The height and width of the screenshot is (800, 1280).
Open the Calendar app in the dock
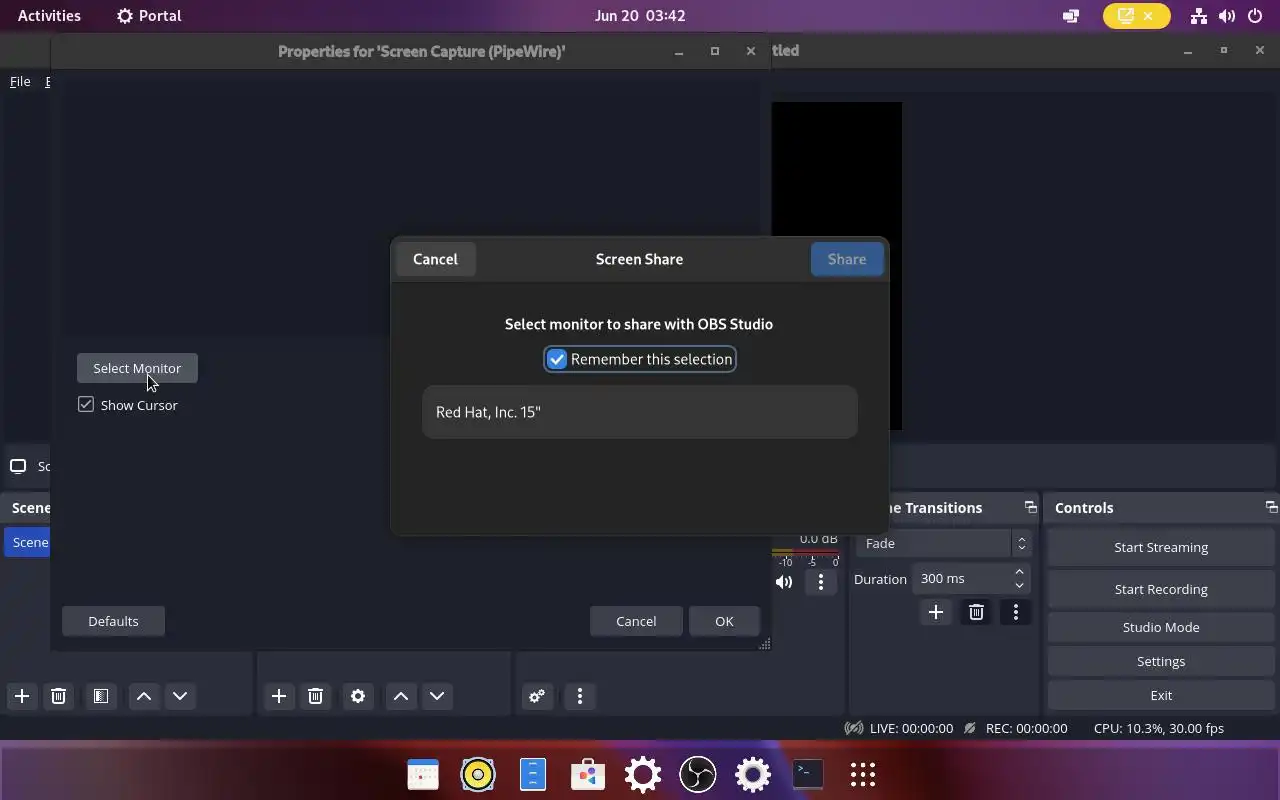point(423,774)
